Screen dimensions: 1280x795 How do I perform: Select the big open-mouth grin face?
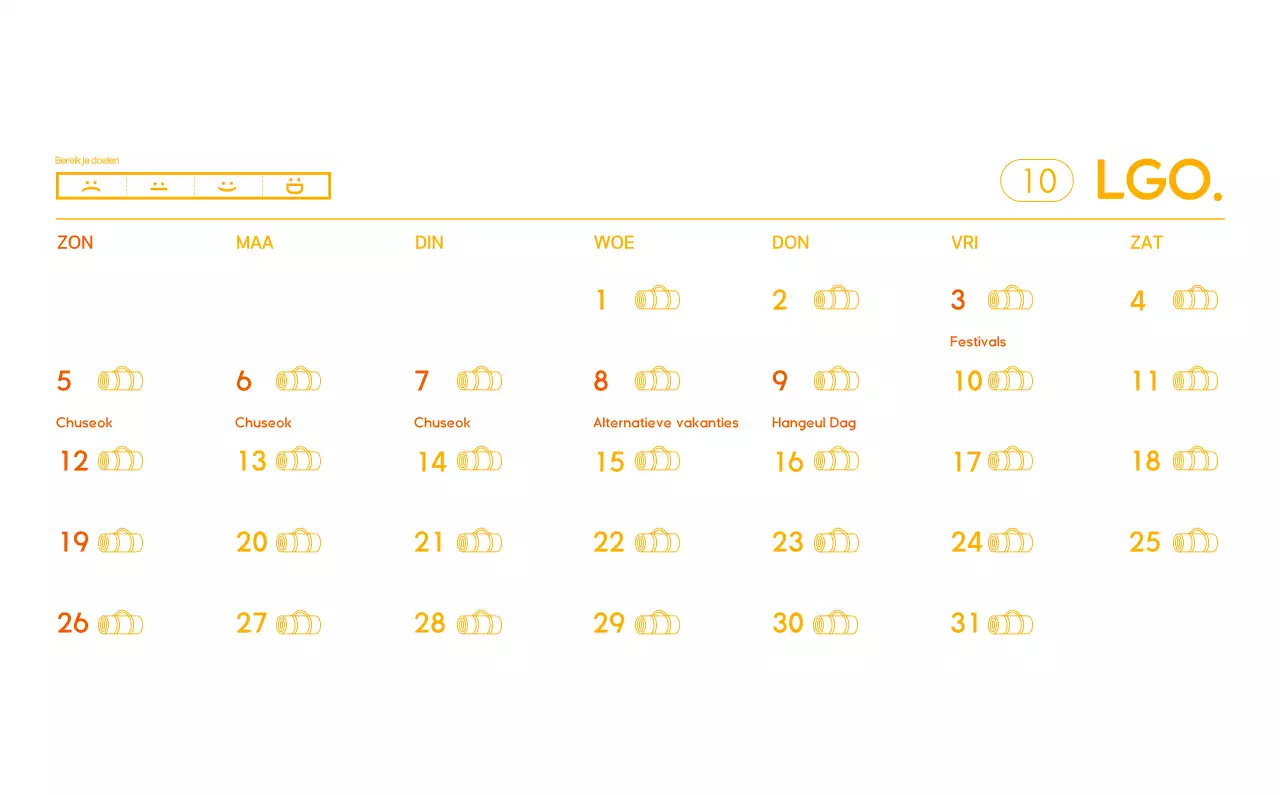pyautogui.click(x=295, y=186)
